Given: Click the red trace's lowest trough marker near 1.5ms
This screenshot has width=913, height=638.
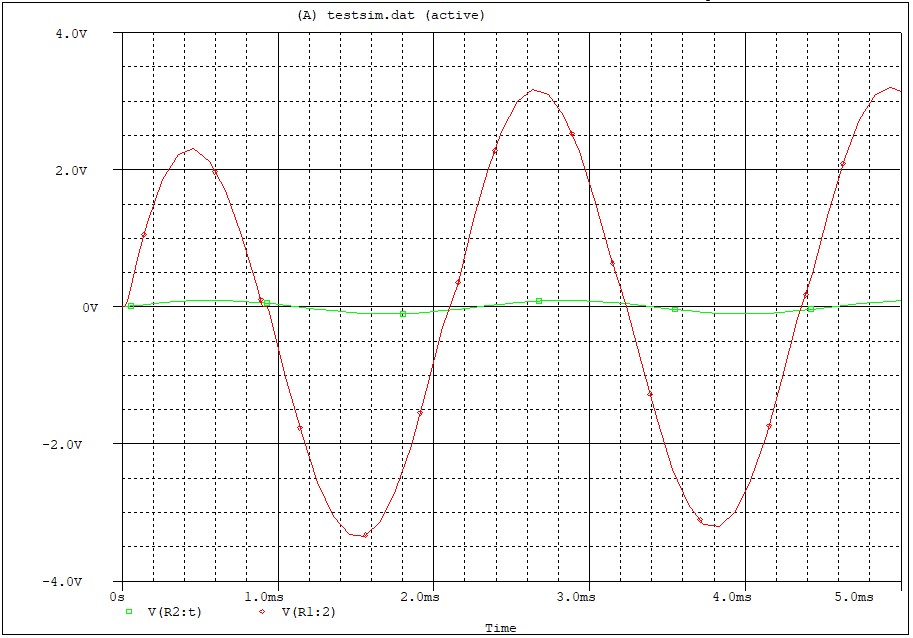Looking at the screenshot, I should (365, 535).
